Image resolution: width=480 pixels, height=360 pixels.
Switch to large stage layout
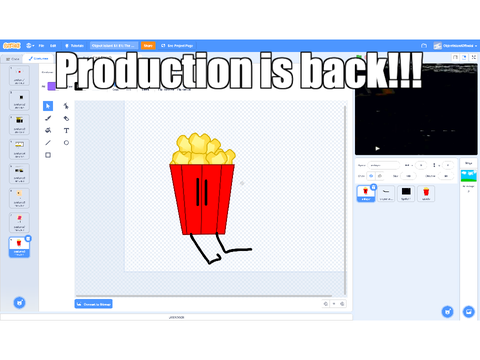(464, 58)
